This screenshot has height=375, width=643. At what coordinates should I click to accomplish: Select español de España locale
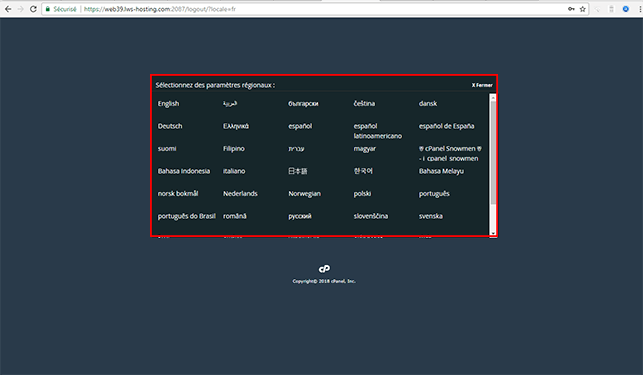(446, 126)
